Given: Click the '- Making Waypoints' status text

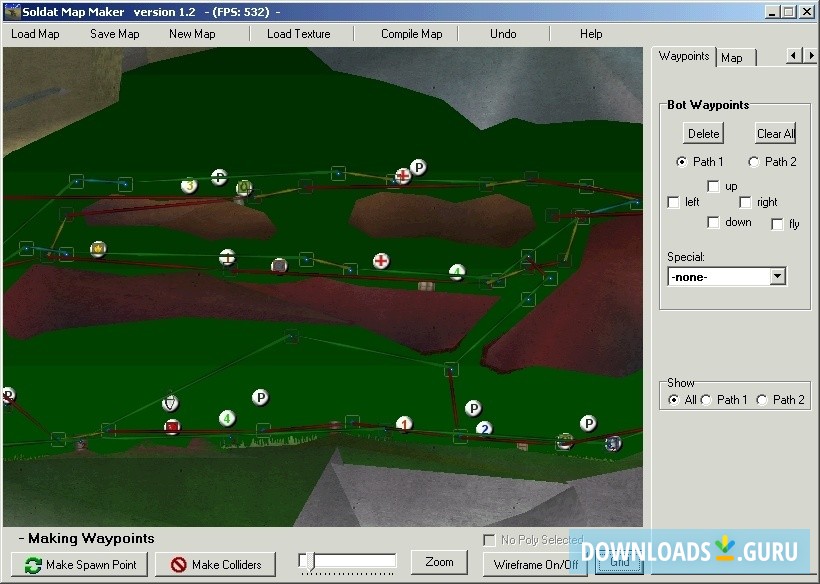Looking at the screenshot, I should coord(86,539).
